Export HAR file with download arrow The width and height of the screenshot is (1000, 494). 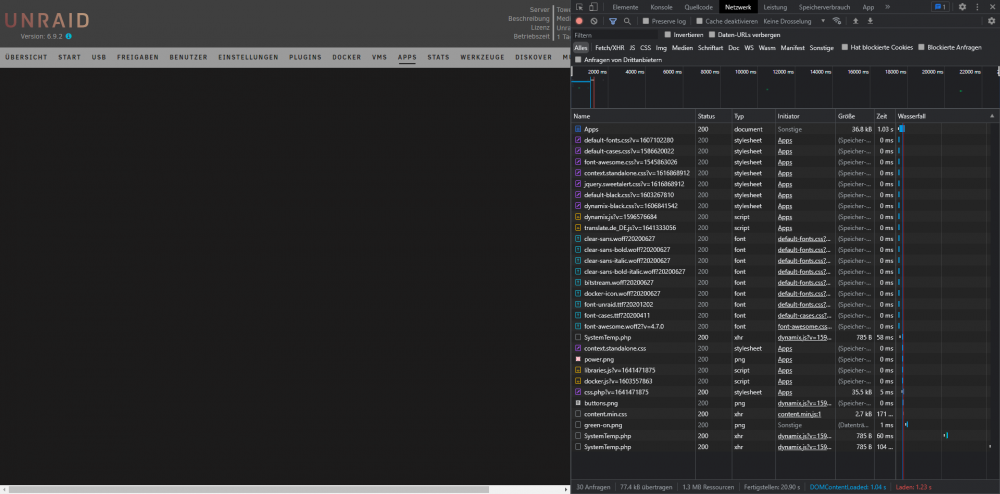(870, 21)
